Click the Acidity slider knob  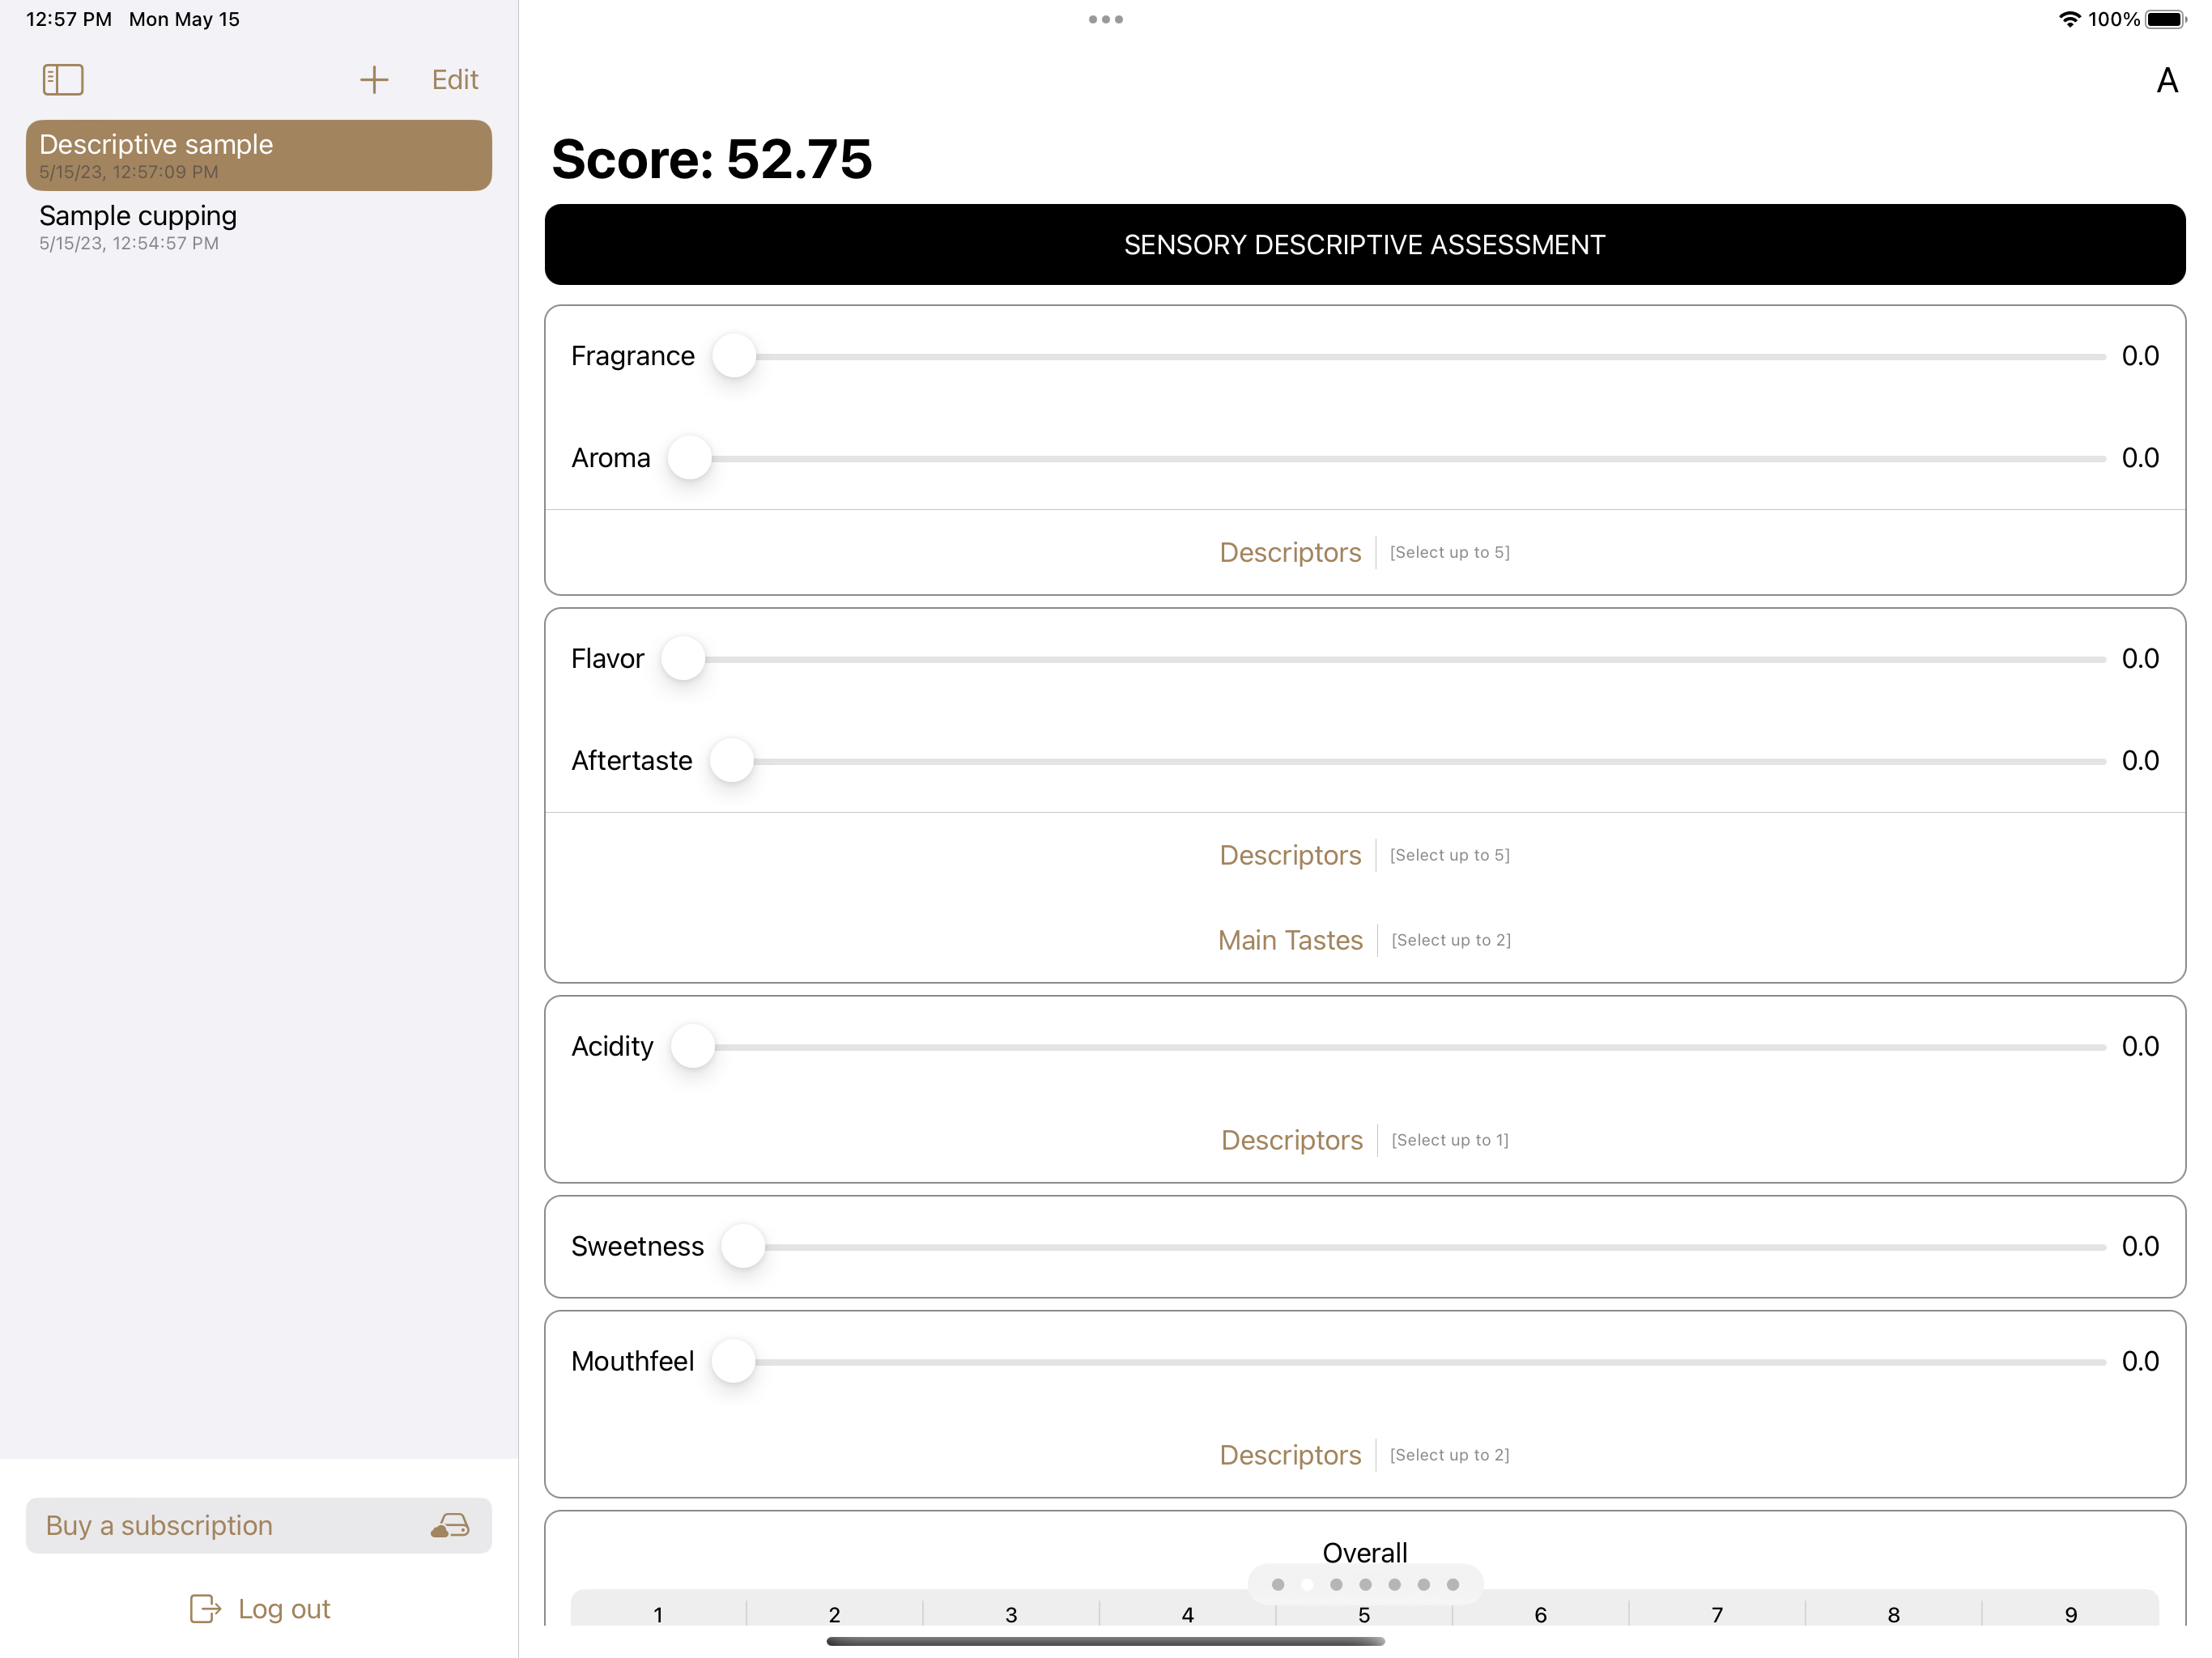point(693,1047)
